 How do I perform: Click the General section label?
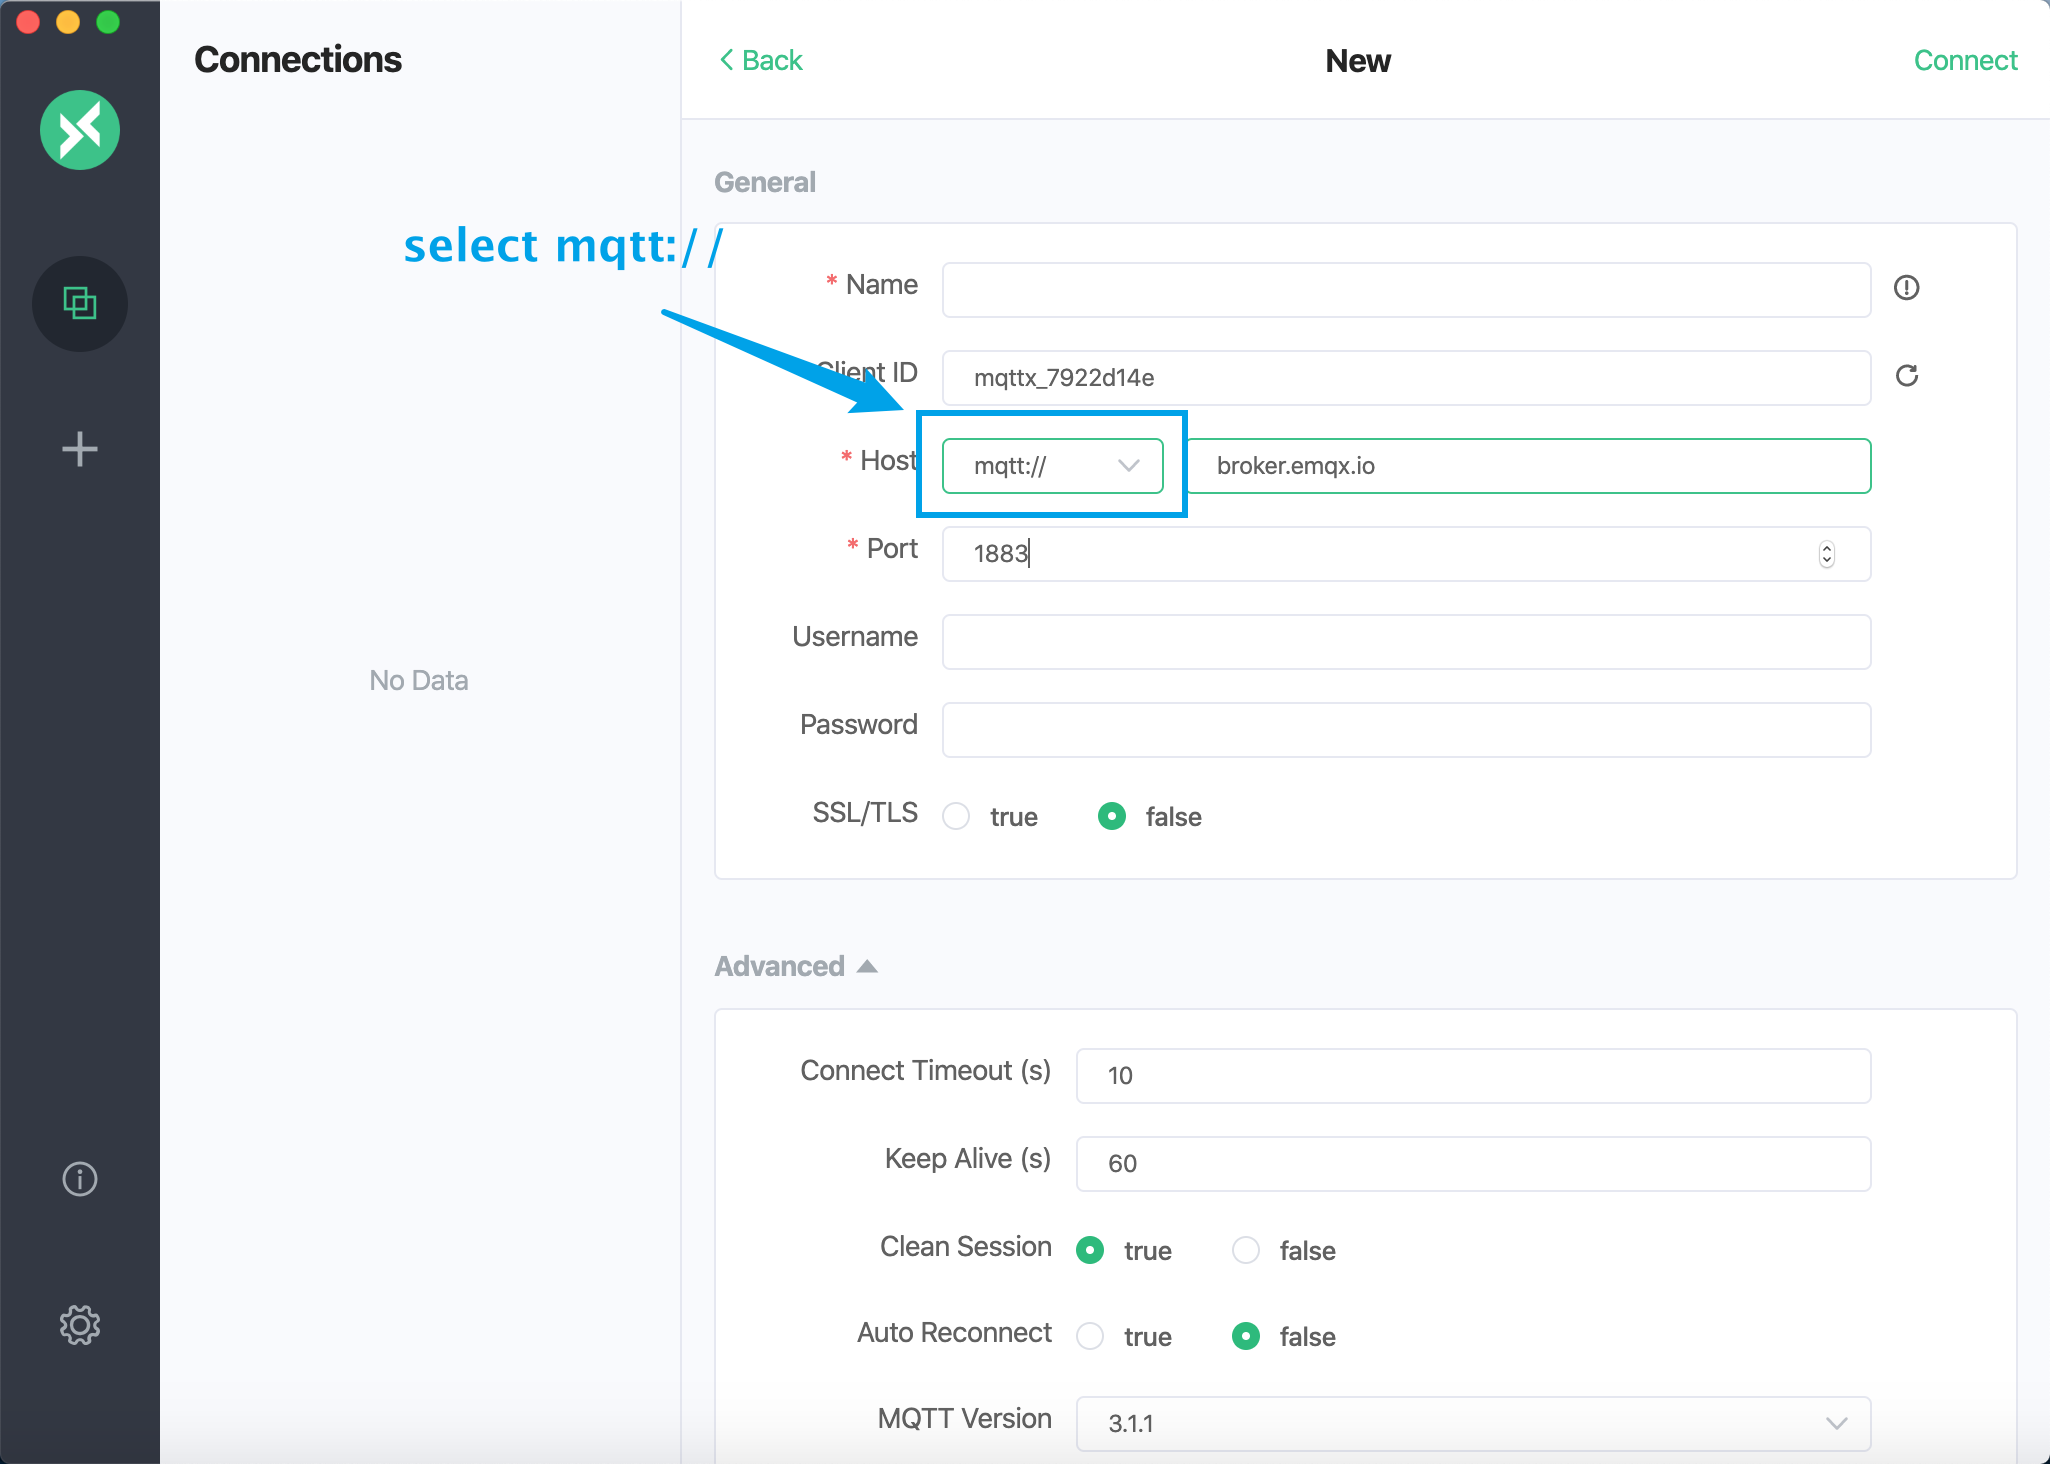[765, 182]
